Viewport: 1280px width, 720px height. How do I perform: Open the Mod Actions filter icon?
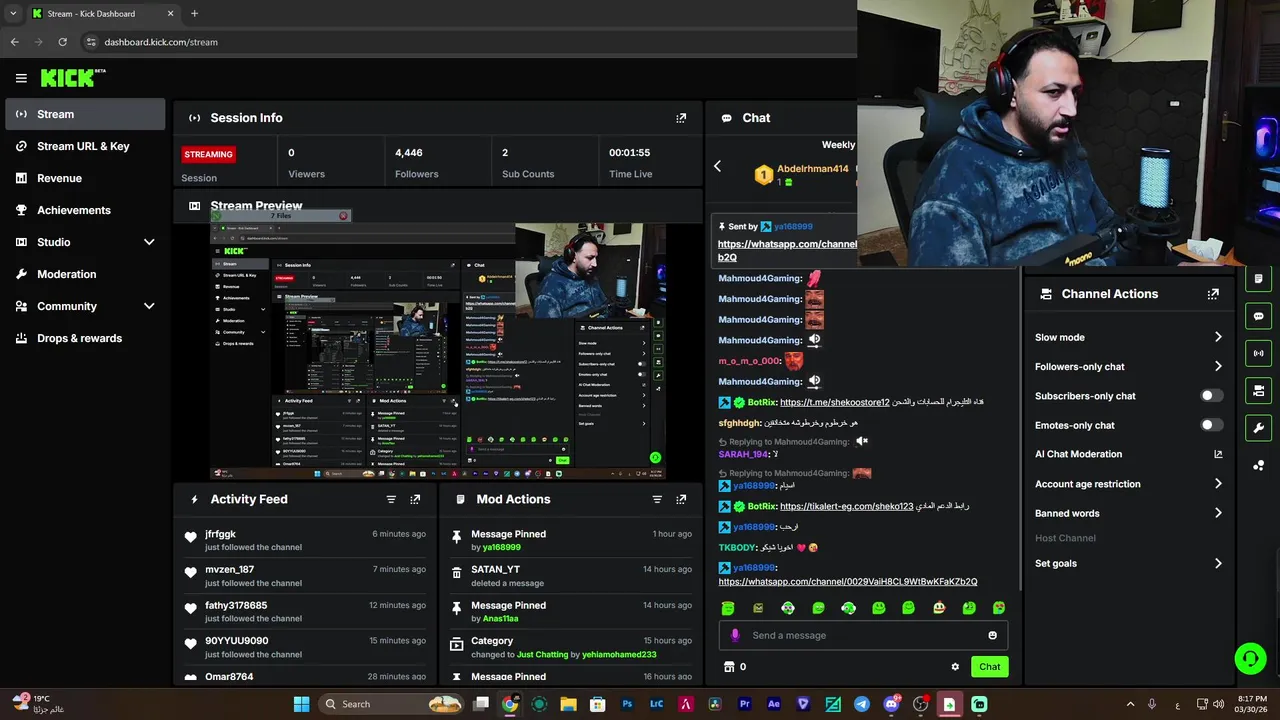click(657, 499)
